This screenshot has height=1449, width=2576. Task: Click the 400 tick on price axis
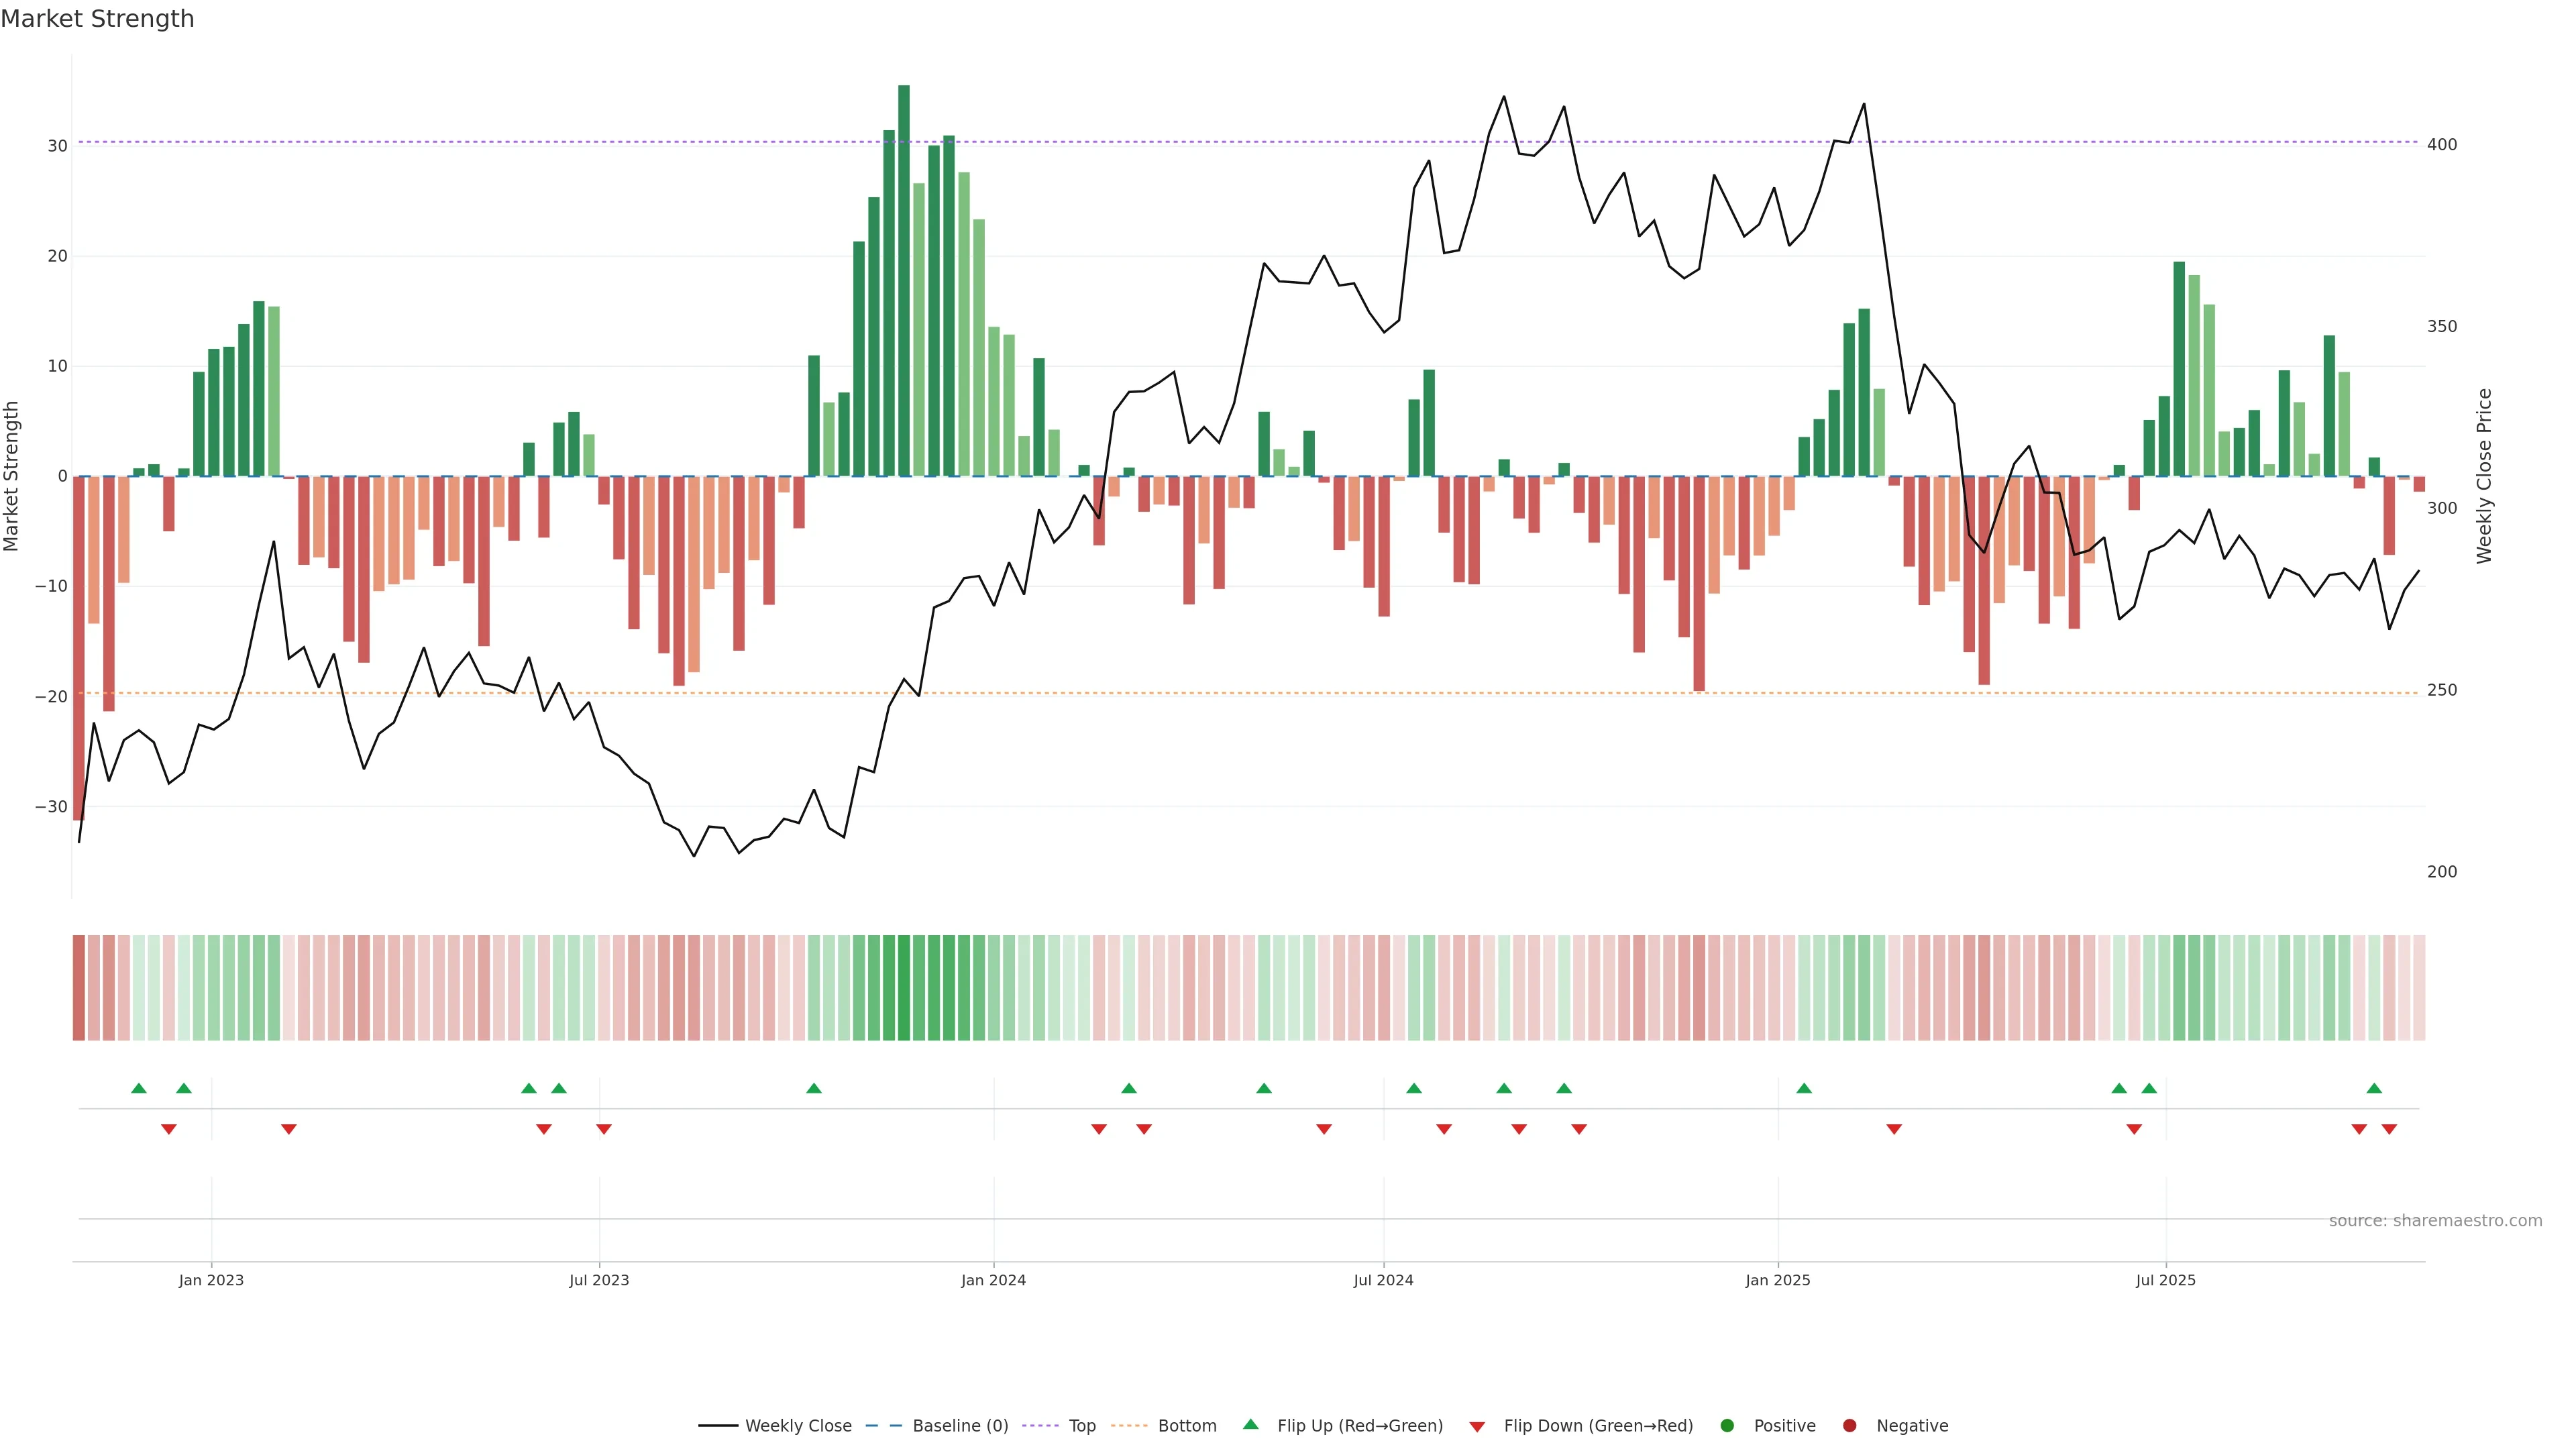(x=2441, y=145)
